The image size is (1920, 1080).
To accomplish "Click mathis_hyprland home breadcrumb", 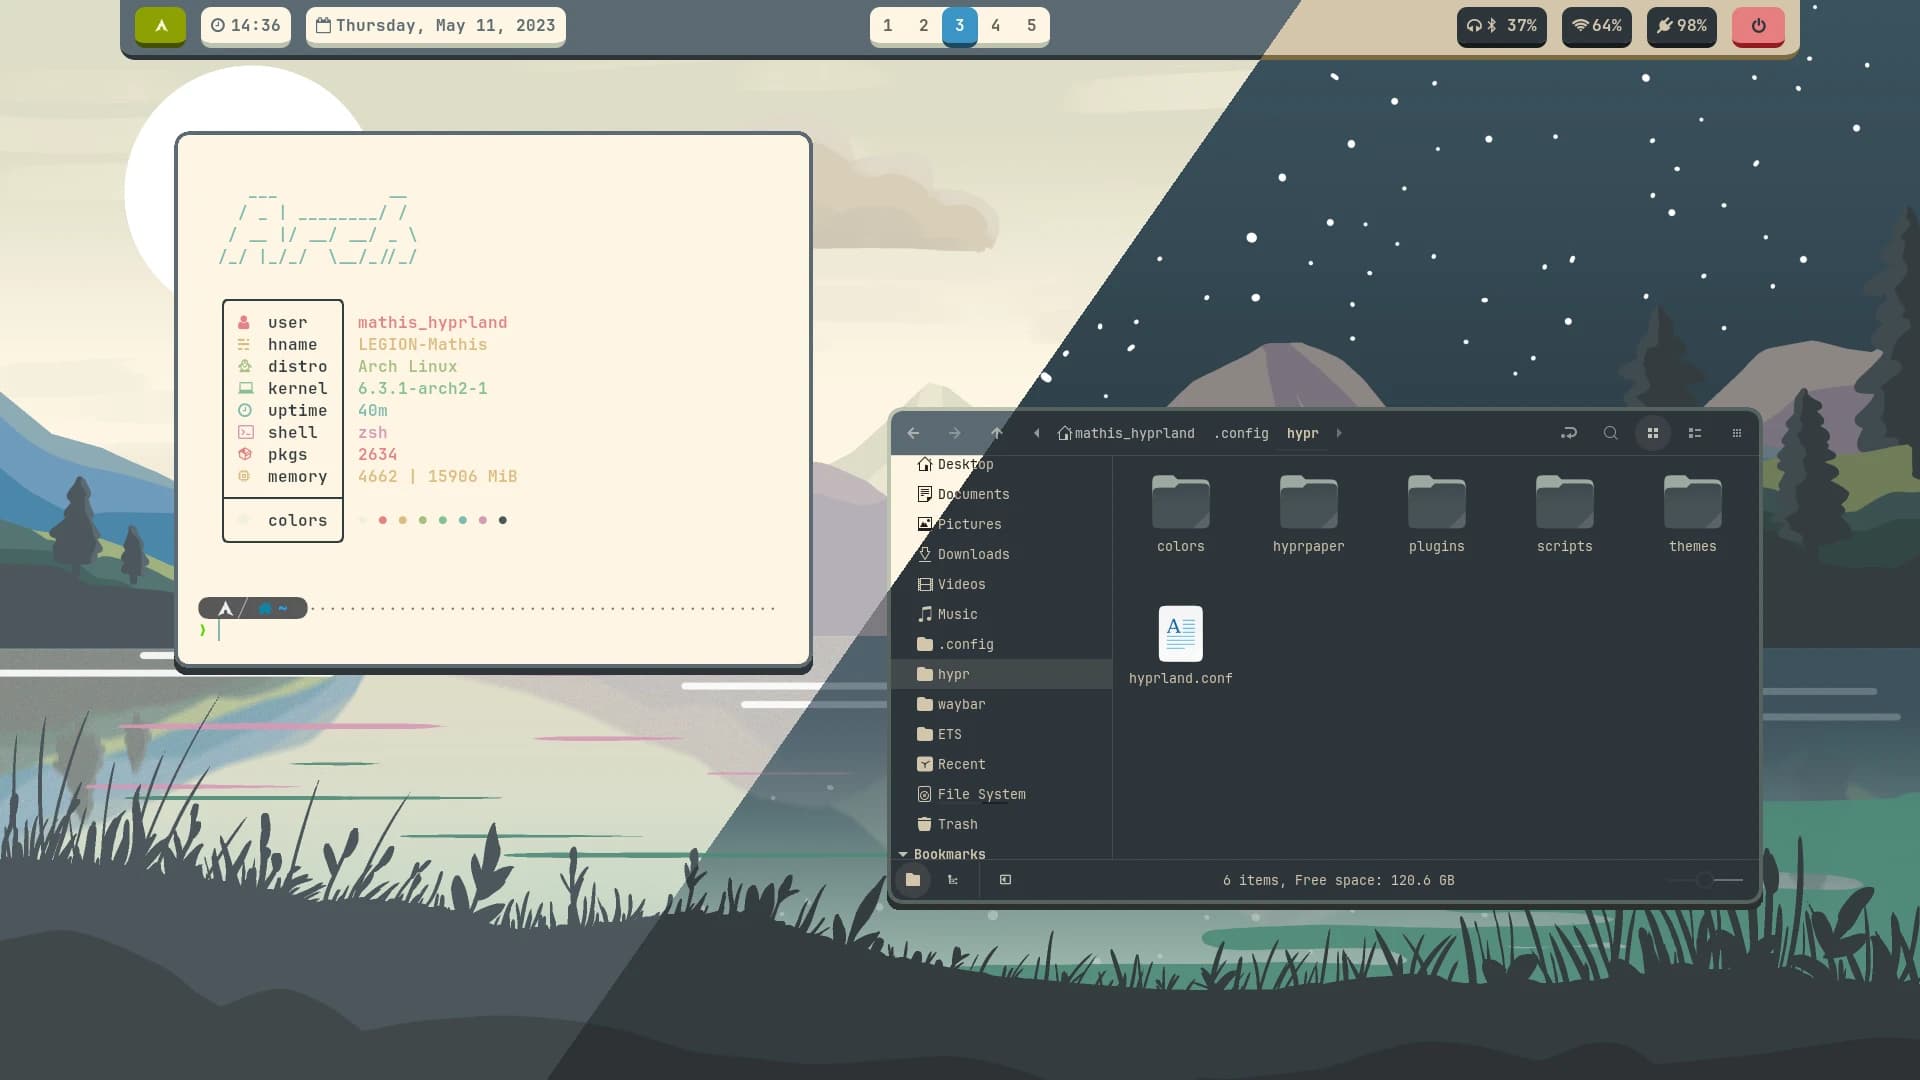I will pos(1126,433).
